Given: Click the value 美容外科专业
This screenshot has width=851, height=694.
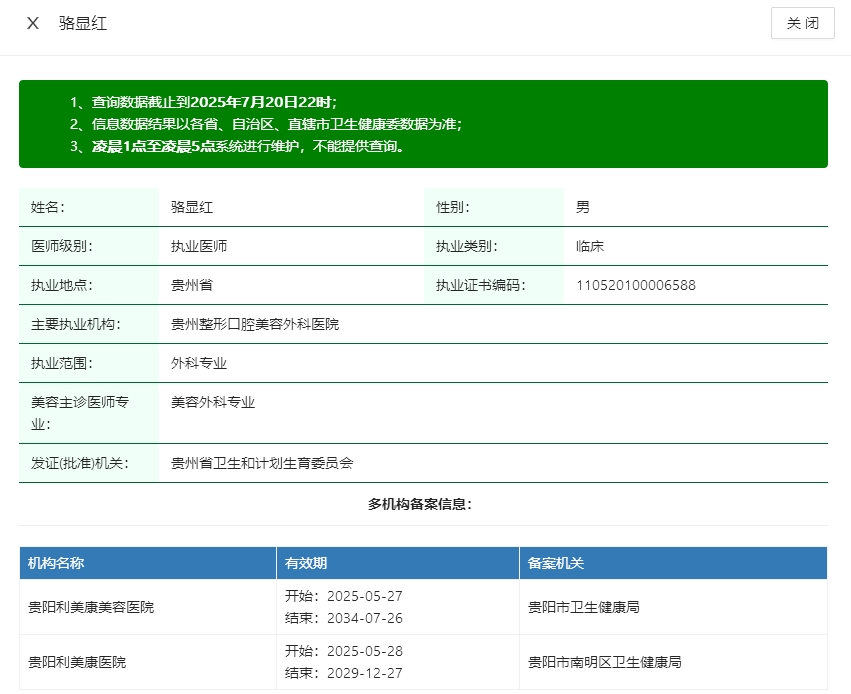Looking at the screenshot, I should (x=213, y=403).
